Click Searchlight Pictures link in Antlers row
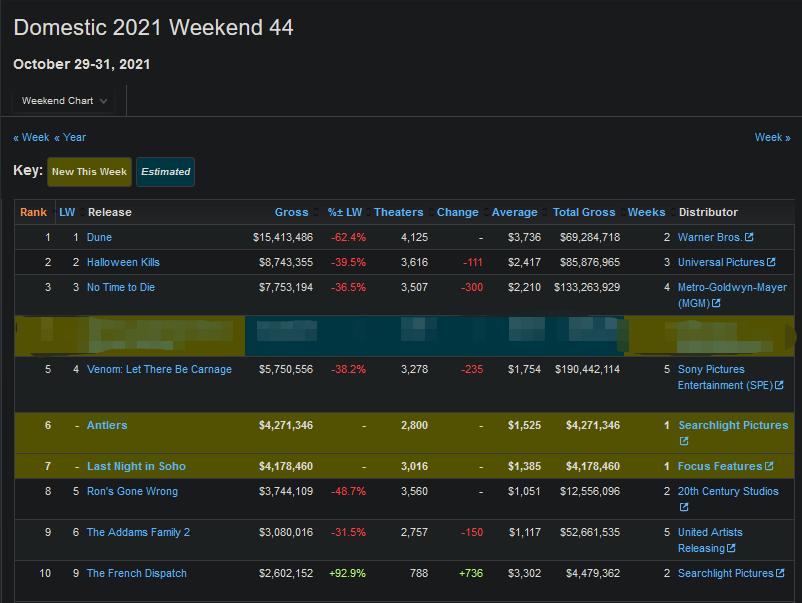Screen dimensions: 802x603 coord(733,425)
